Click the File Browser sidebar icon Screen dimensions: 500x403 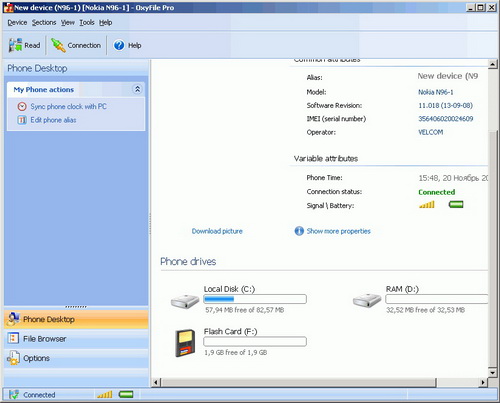13,338
